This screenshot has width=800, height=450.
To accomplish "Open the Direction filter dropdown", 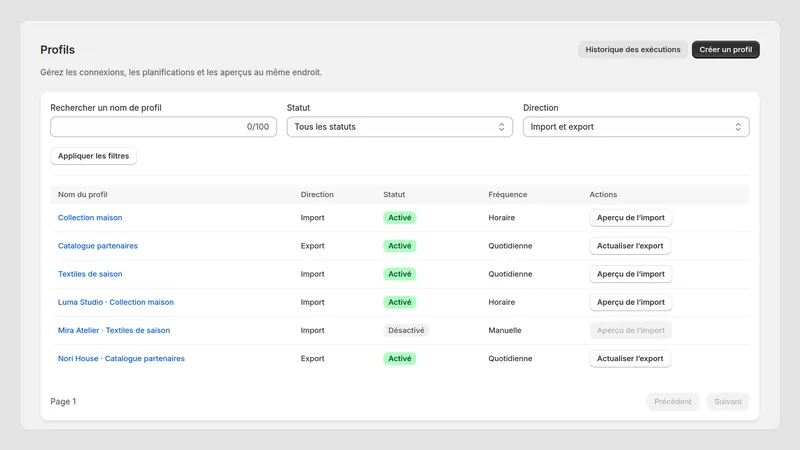I will click(636, 127).
